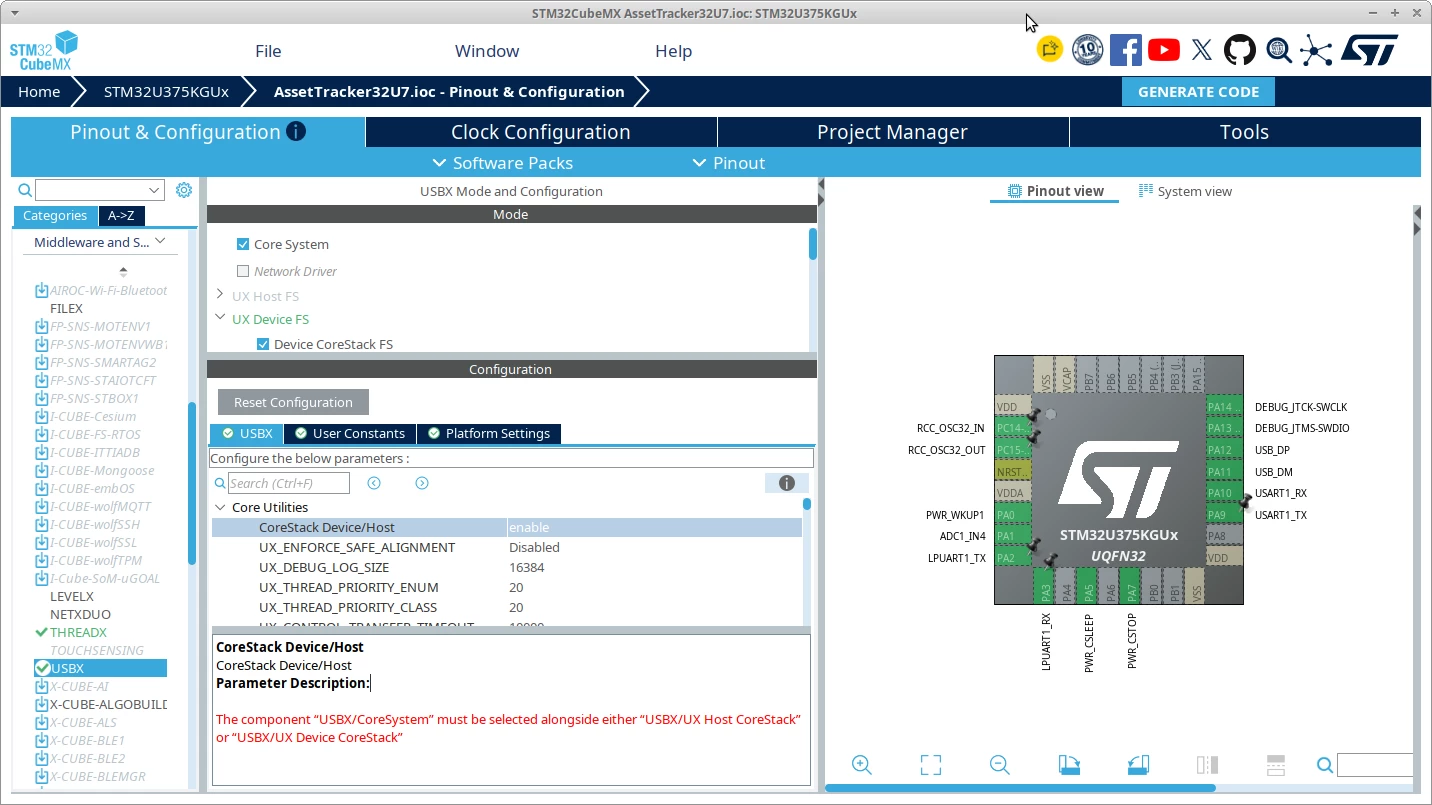Image resolution: width=1432 pixels, height=805 pixels.
Task: Click the ST logo in header
Action: click(x=1370, y=50)
